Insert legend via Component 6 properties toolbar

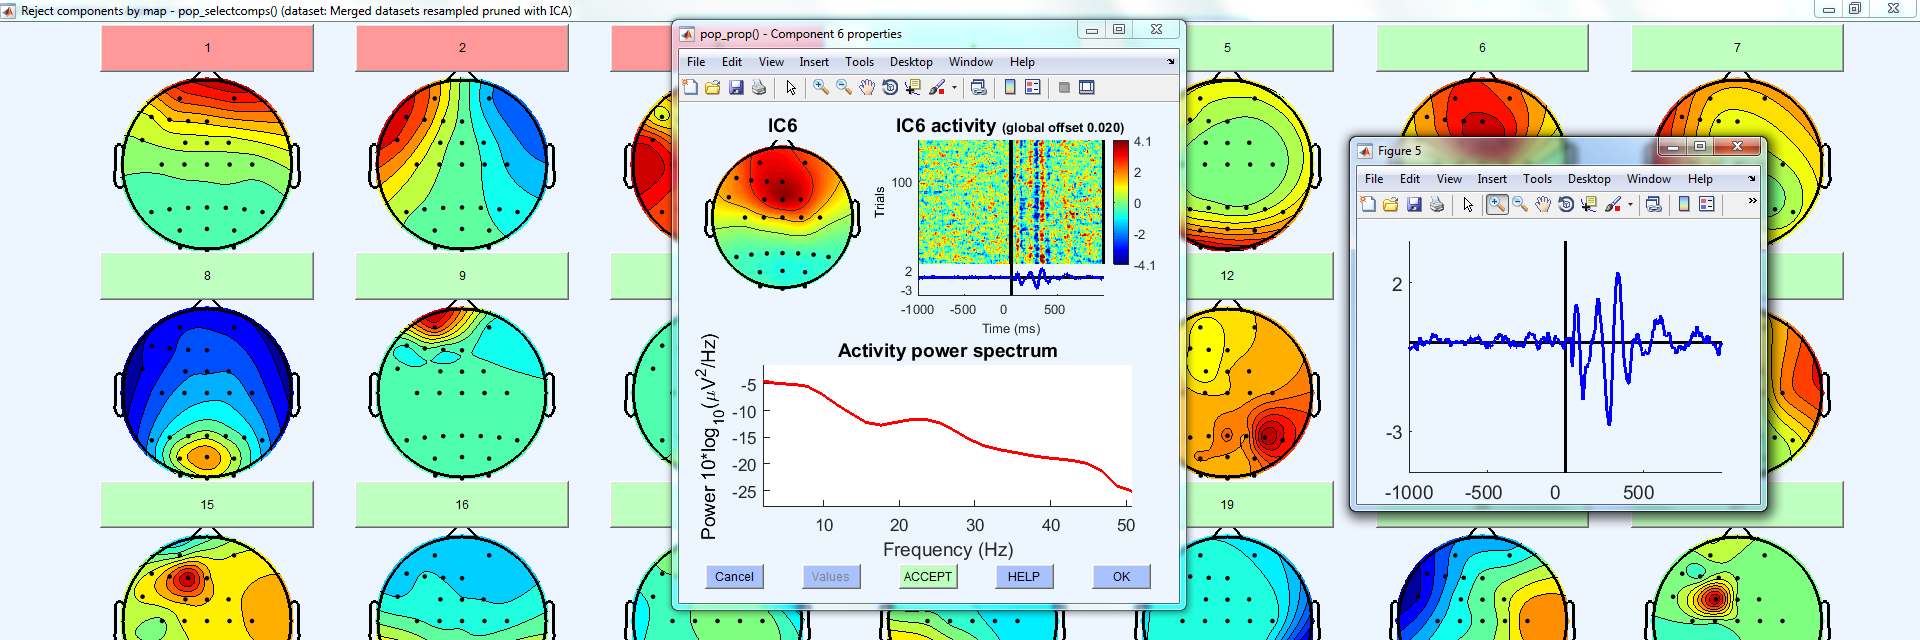pyautogui.click(x=1033, y=88)
